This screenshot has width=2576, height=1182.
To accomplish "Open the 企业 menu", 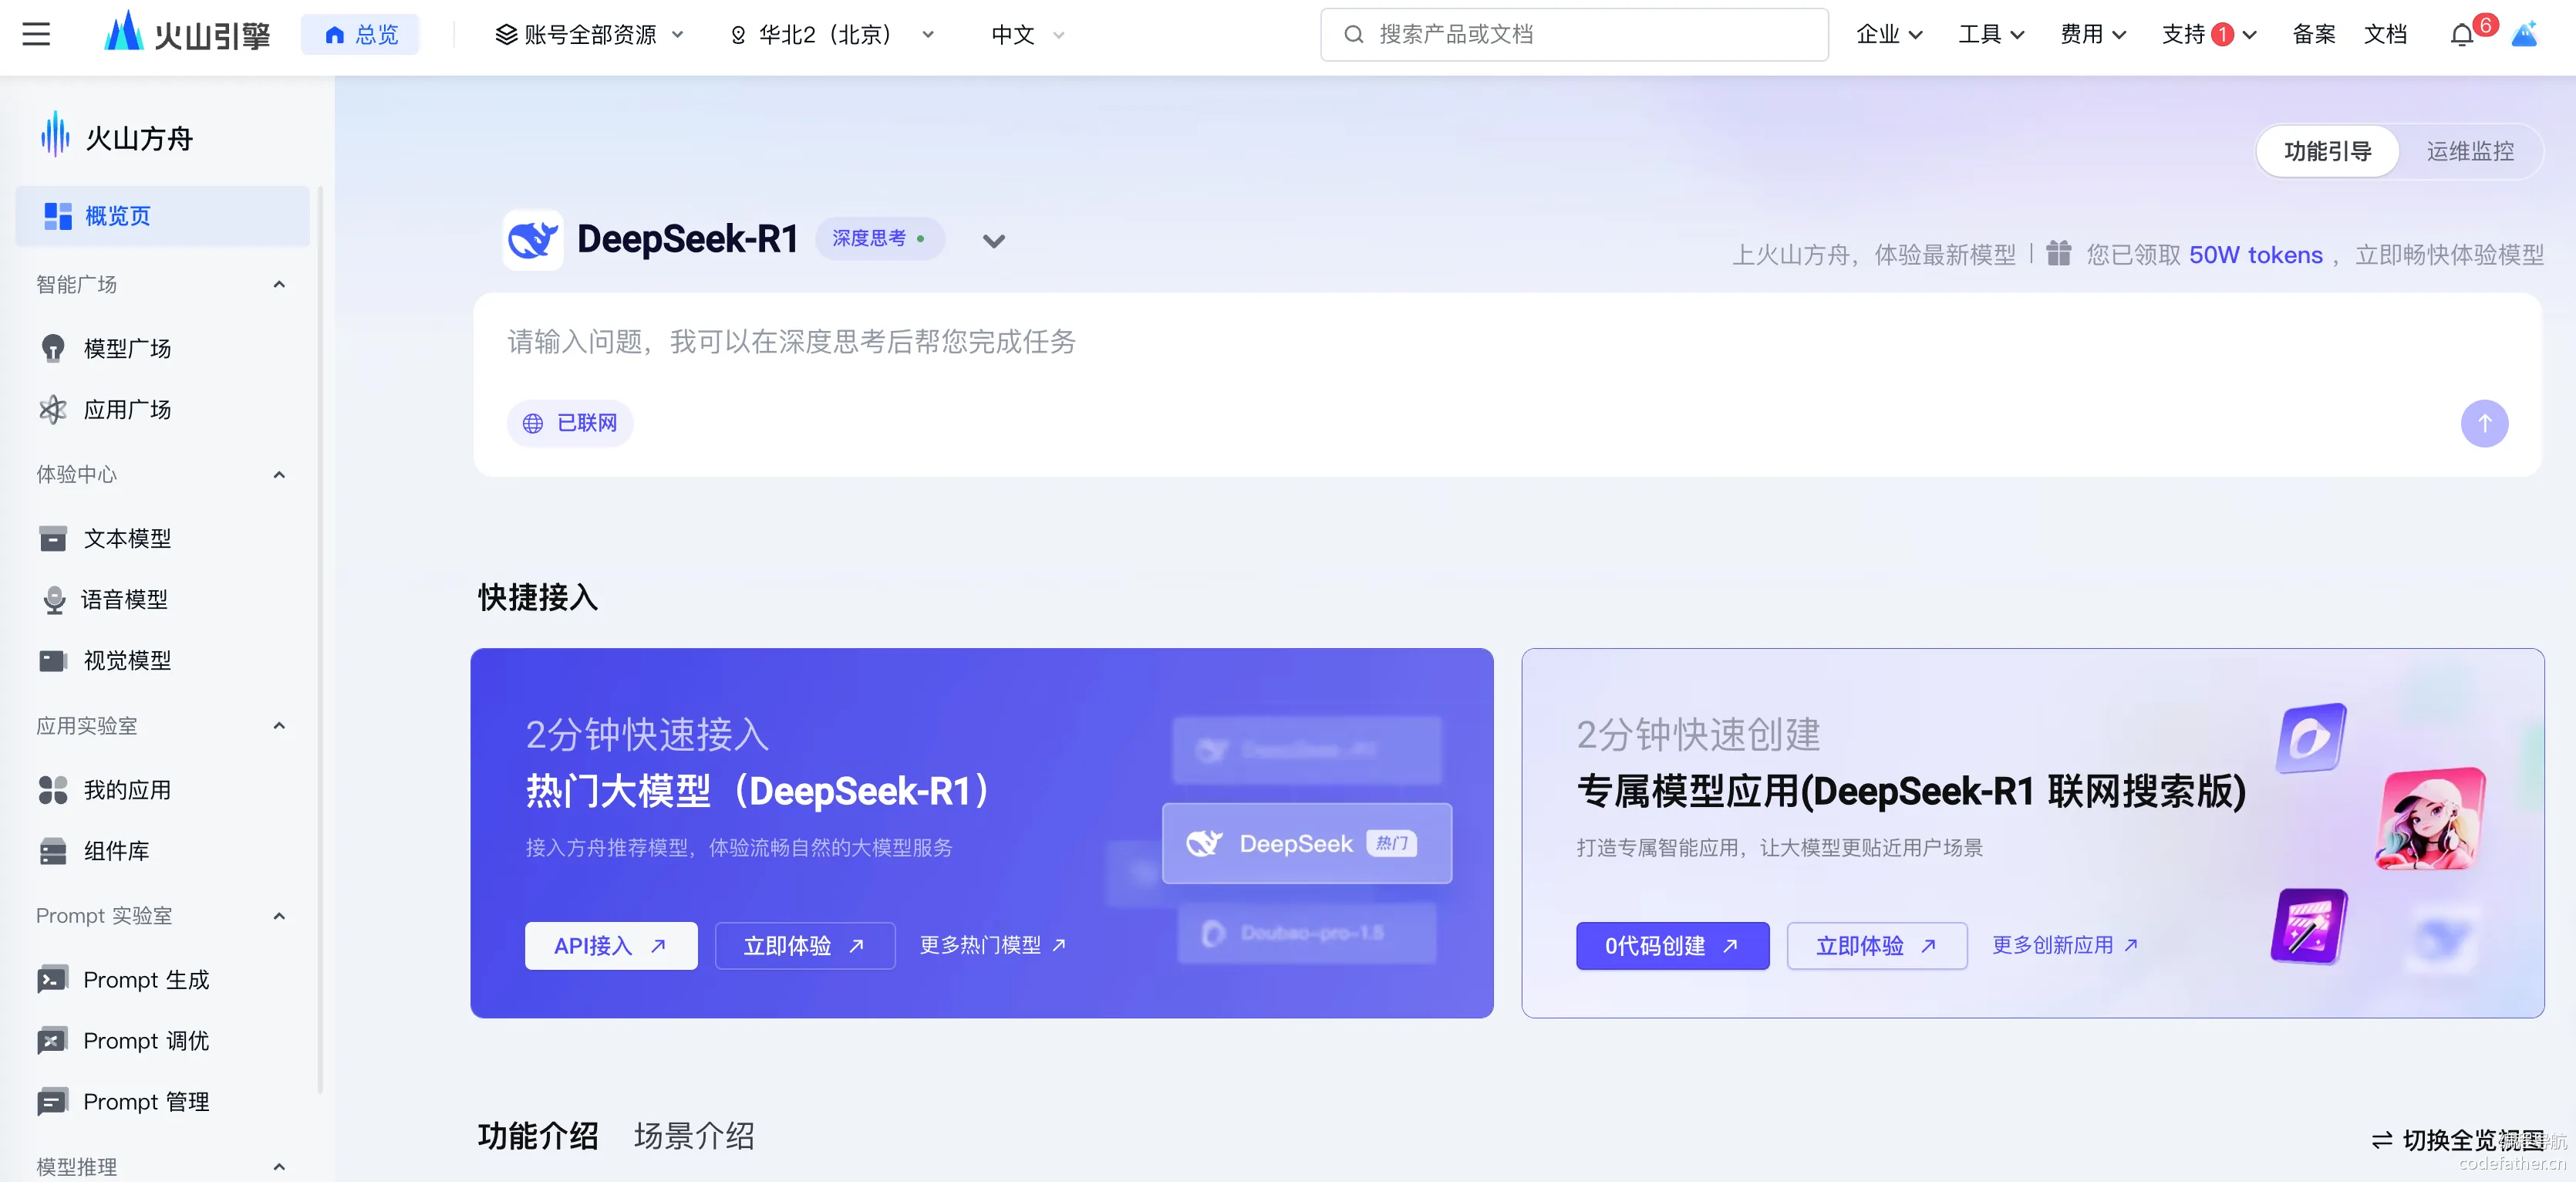I will pos(1889,35).
